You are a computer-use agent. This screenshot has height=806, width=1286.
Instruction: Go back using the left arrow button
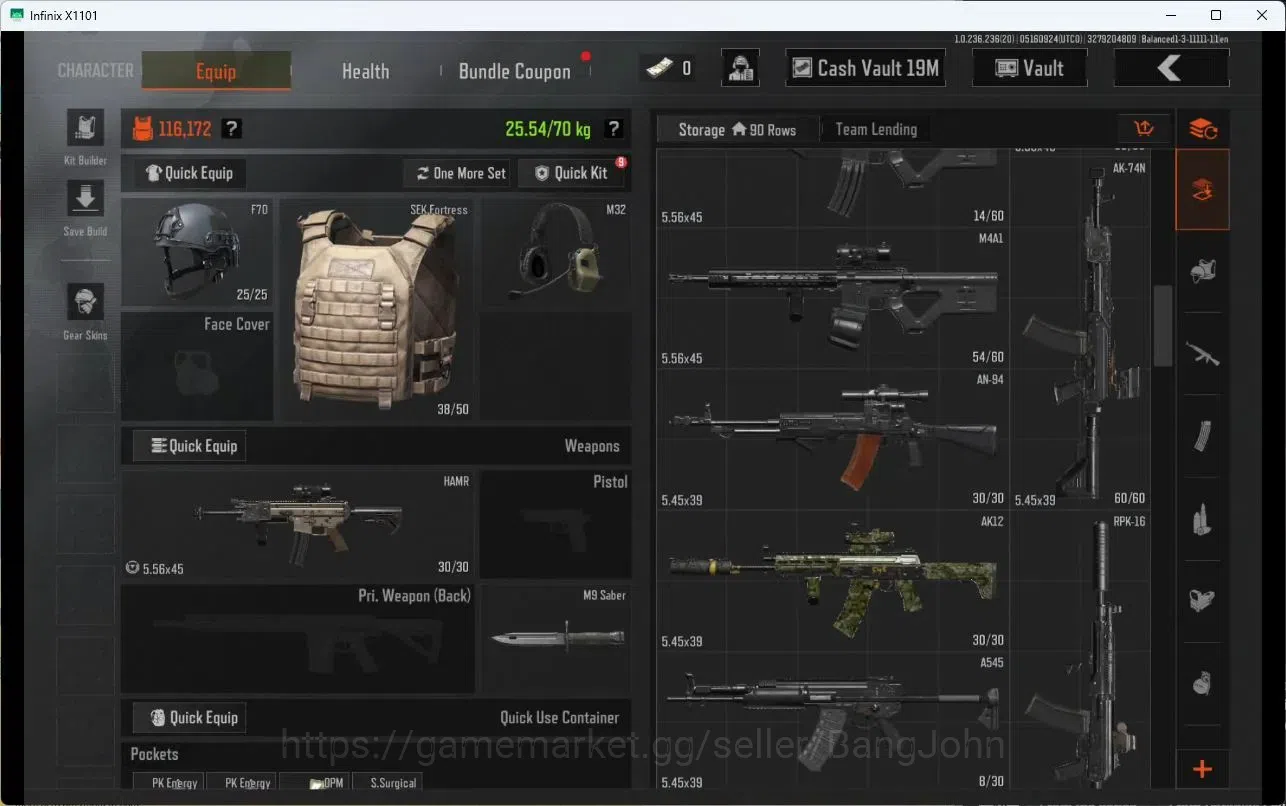click(1171, 68)
